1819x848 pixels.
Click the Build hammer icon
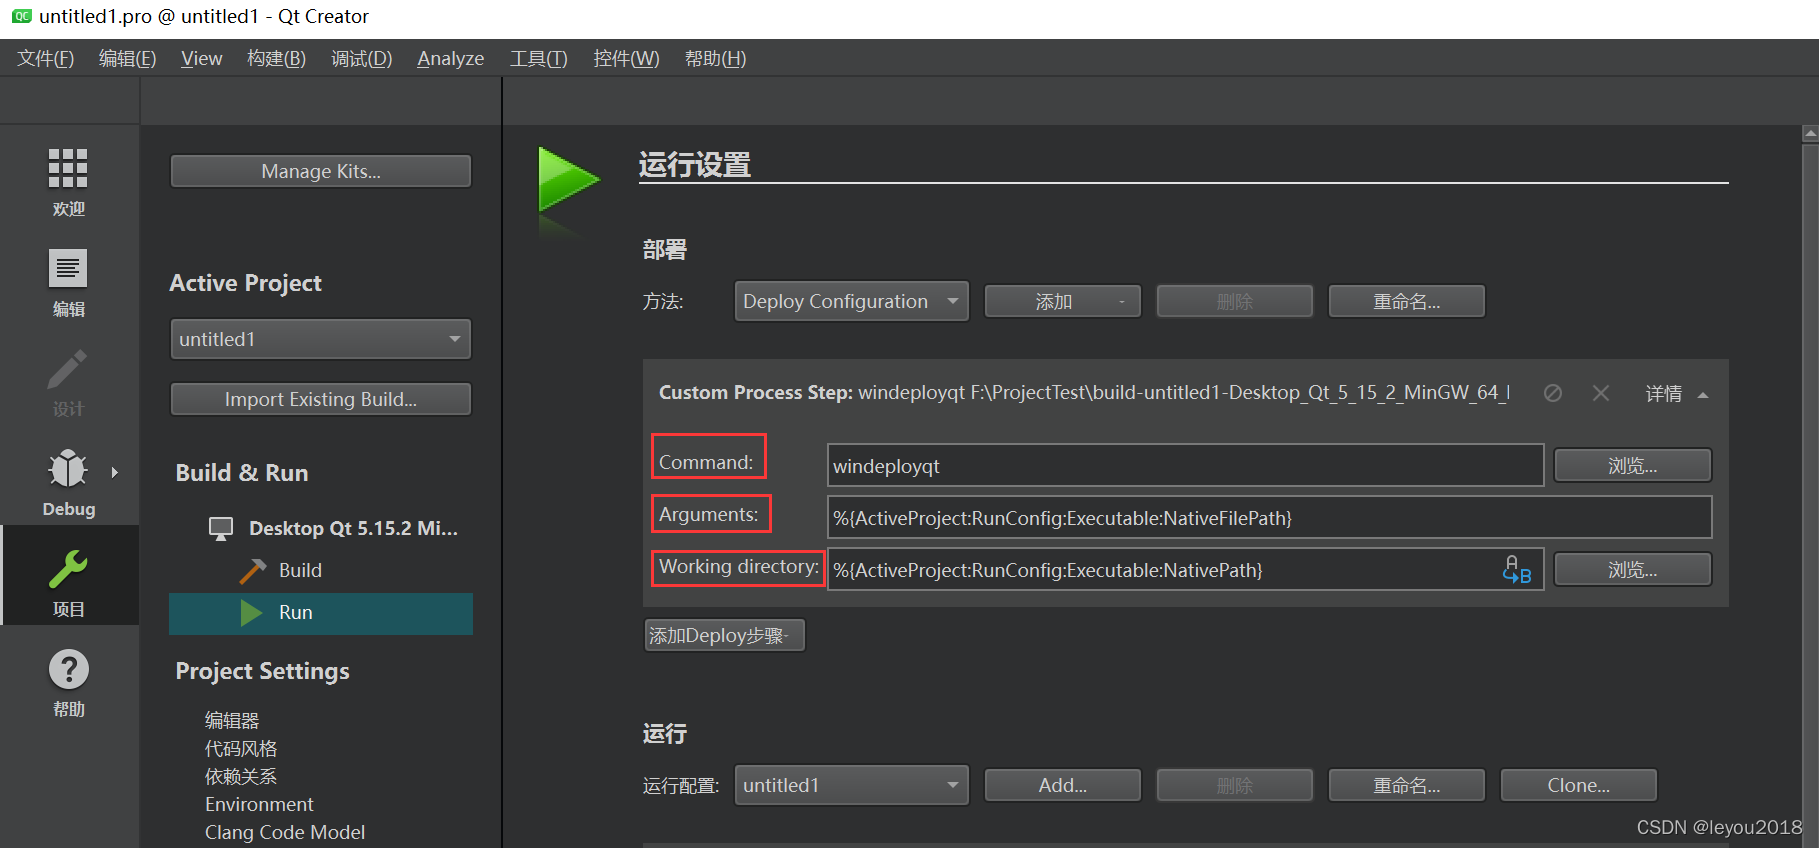tap(253, 570)
